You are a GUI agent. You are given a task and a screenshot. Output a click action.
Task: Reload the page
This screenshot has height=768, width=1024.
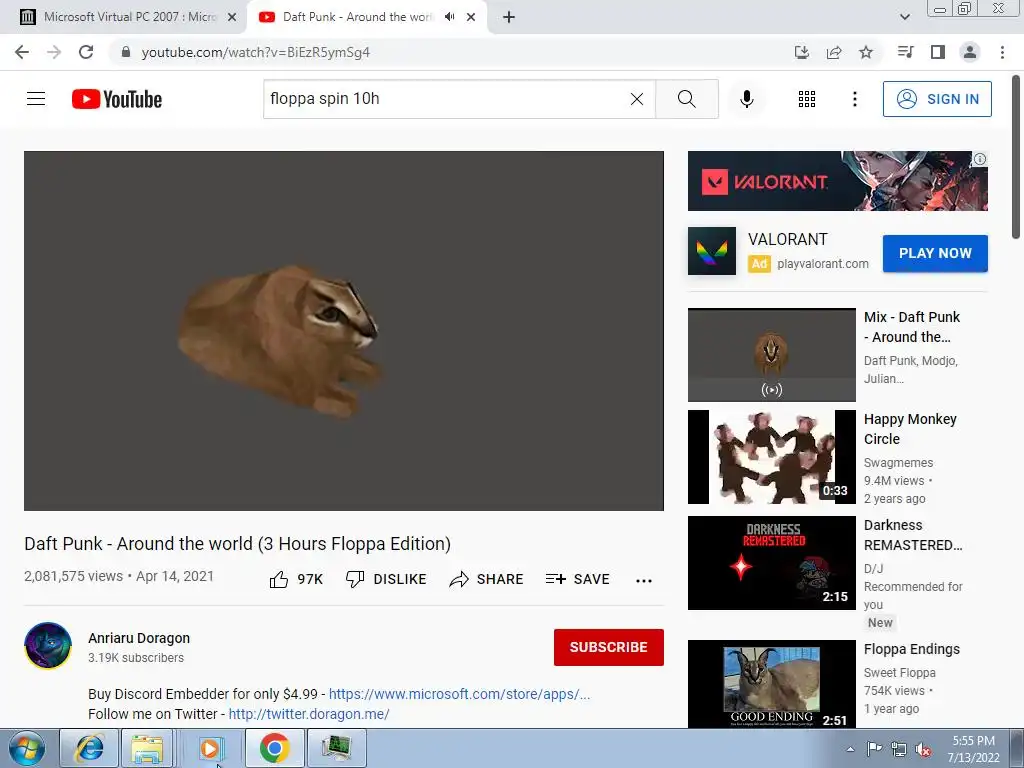[86, 52]
